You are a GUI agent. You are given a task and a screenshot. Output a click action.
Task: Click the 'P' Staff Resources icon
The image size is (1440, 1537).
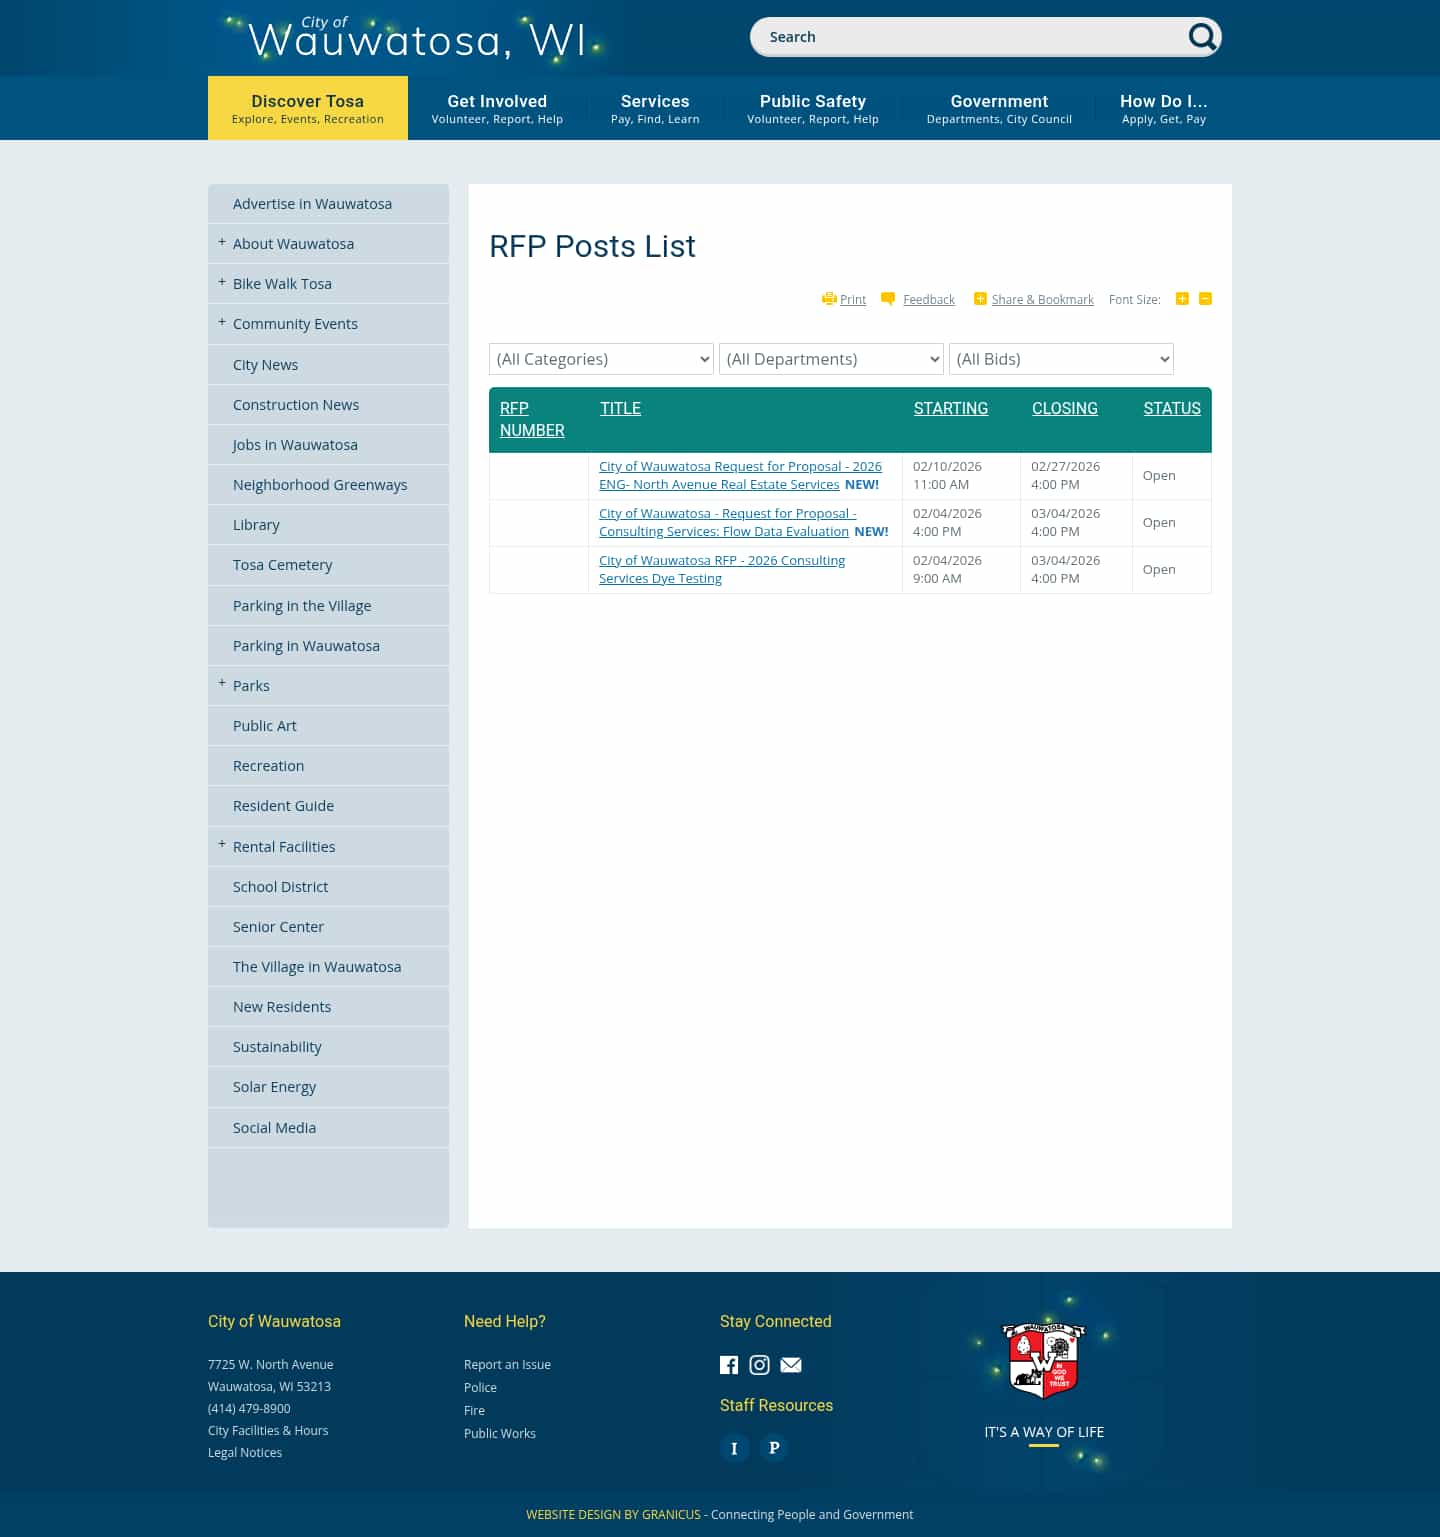point(773,1447)
